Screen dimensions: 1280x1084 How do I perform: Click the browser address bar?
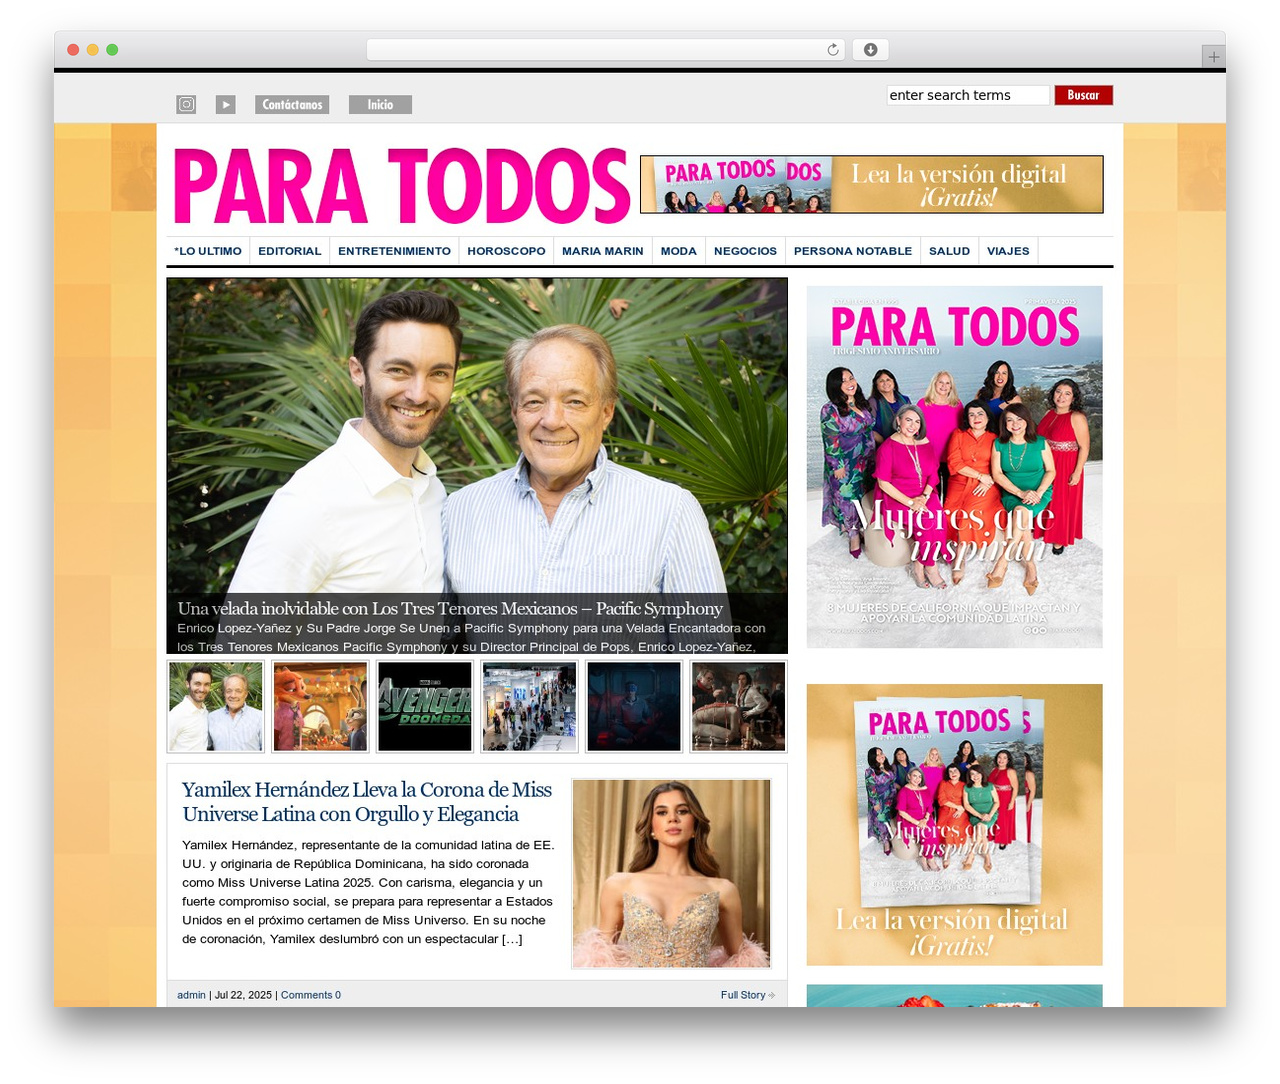[606, 50]
